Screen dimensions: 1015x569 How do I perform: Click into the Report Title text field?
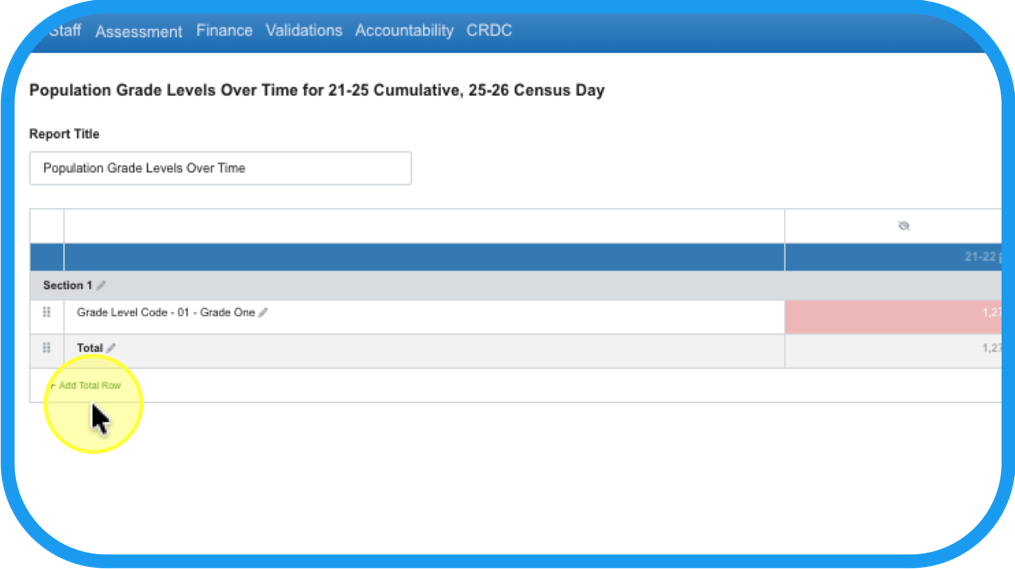click(x=220, y=168)
